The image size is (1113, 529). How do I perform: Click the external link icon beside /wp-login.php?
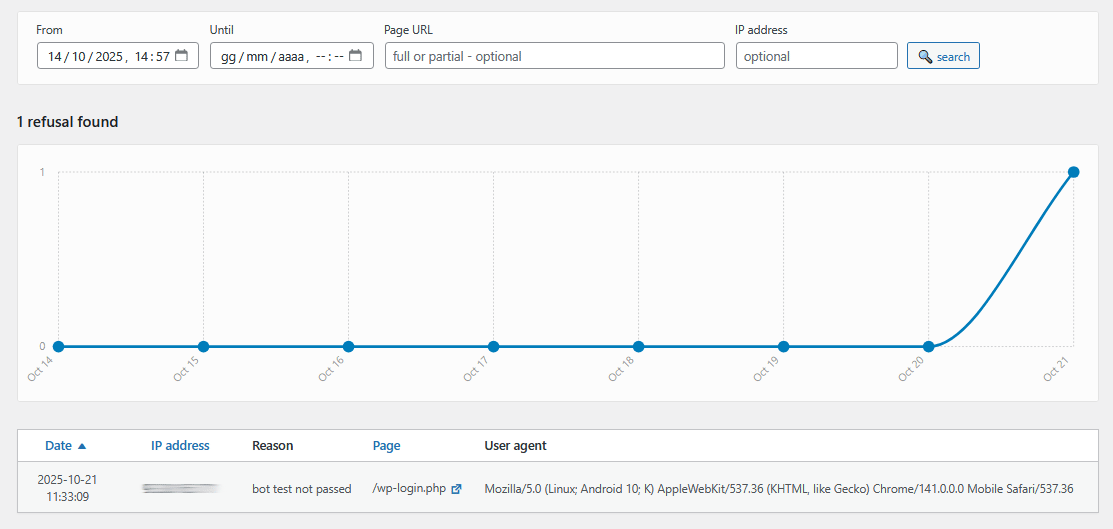457,489
